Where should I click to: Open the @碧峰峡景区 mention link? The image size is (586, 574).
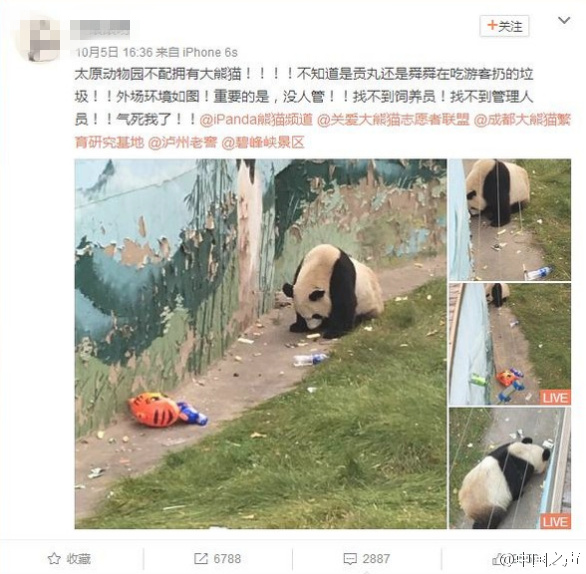[x=263, y=142]
